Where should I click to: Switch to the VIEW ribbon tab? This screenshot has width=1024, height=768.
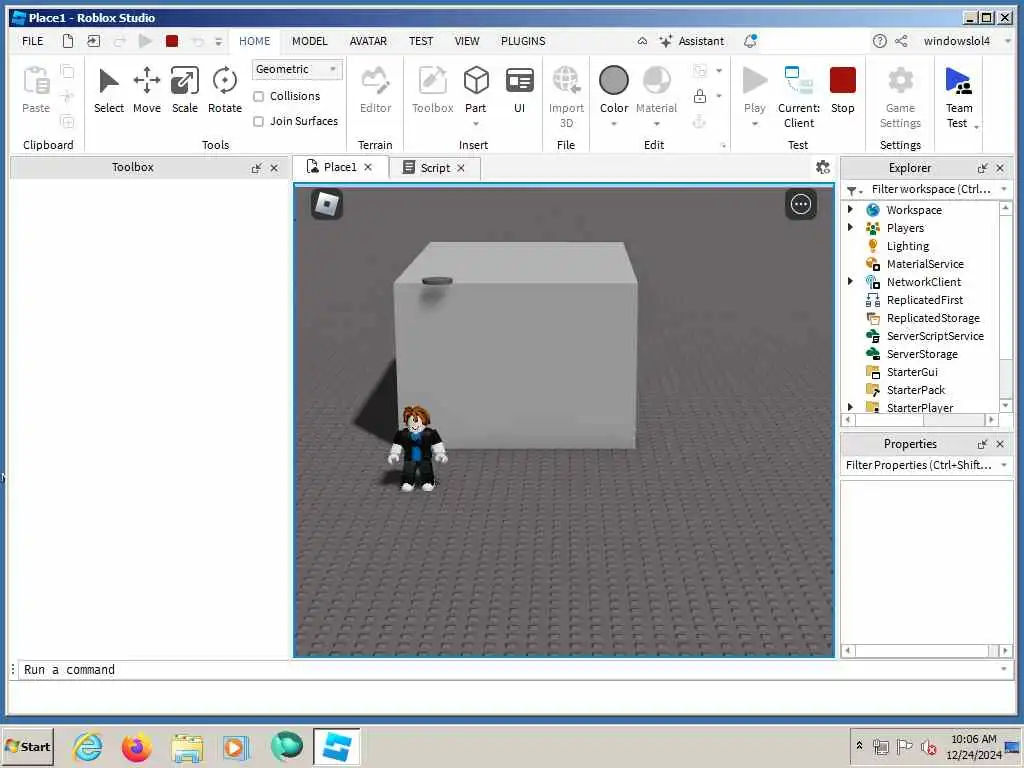point(467,41)
